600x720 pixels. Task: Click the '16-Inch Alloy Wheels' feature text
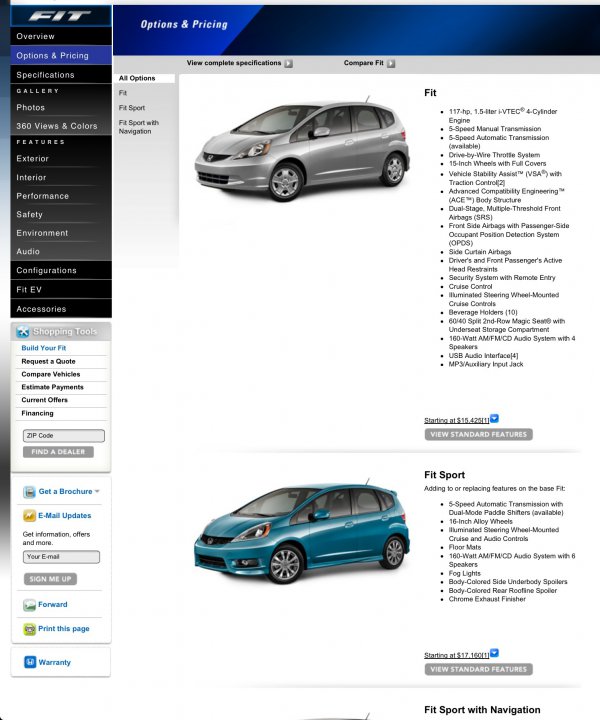(481, 522)
